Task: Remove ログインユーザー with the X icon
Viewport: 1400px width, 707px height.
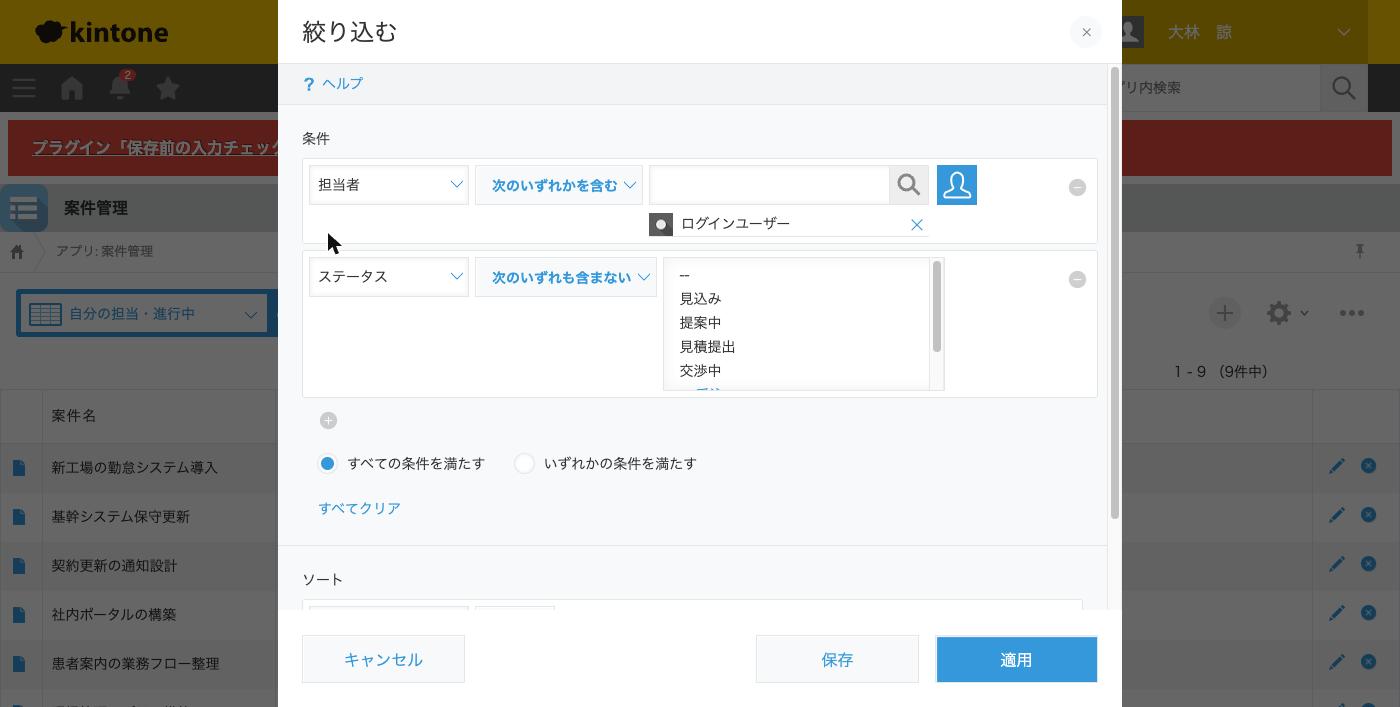Action: coord(916,225)
